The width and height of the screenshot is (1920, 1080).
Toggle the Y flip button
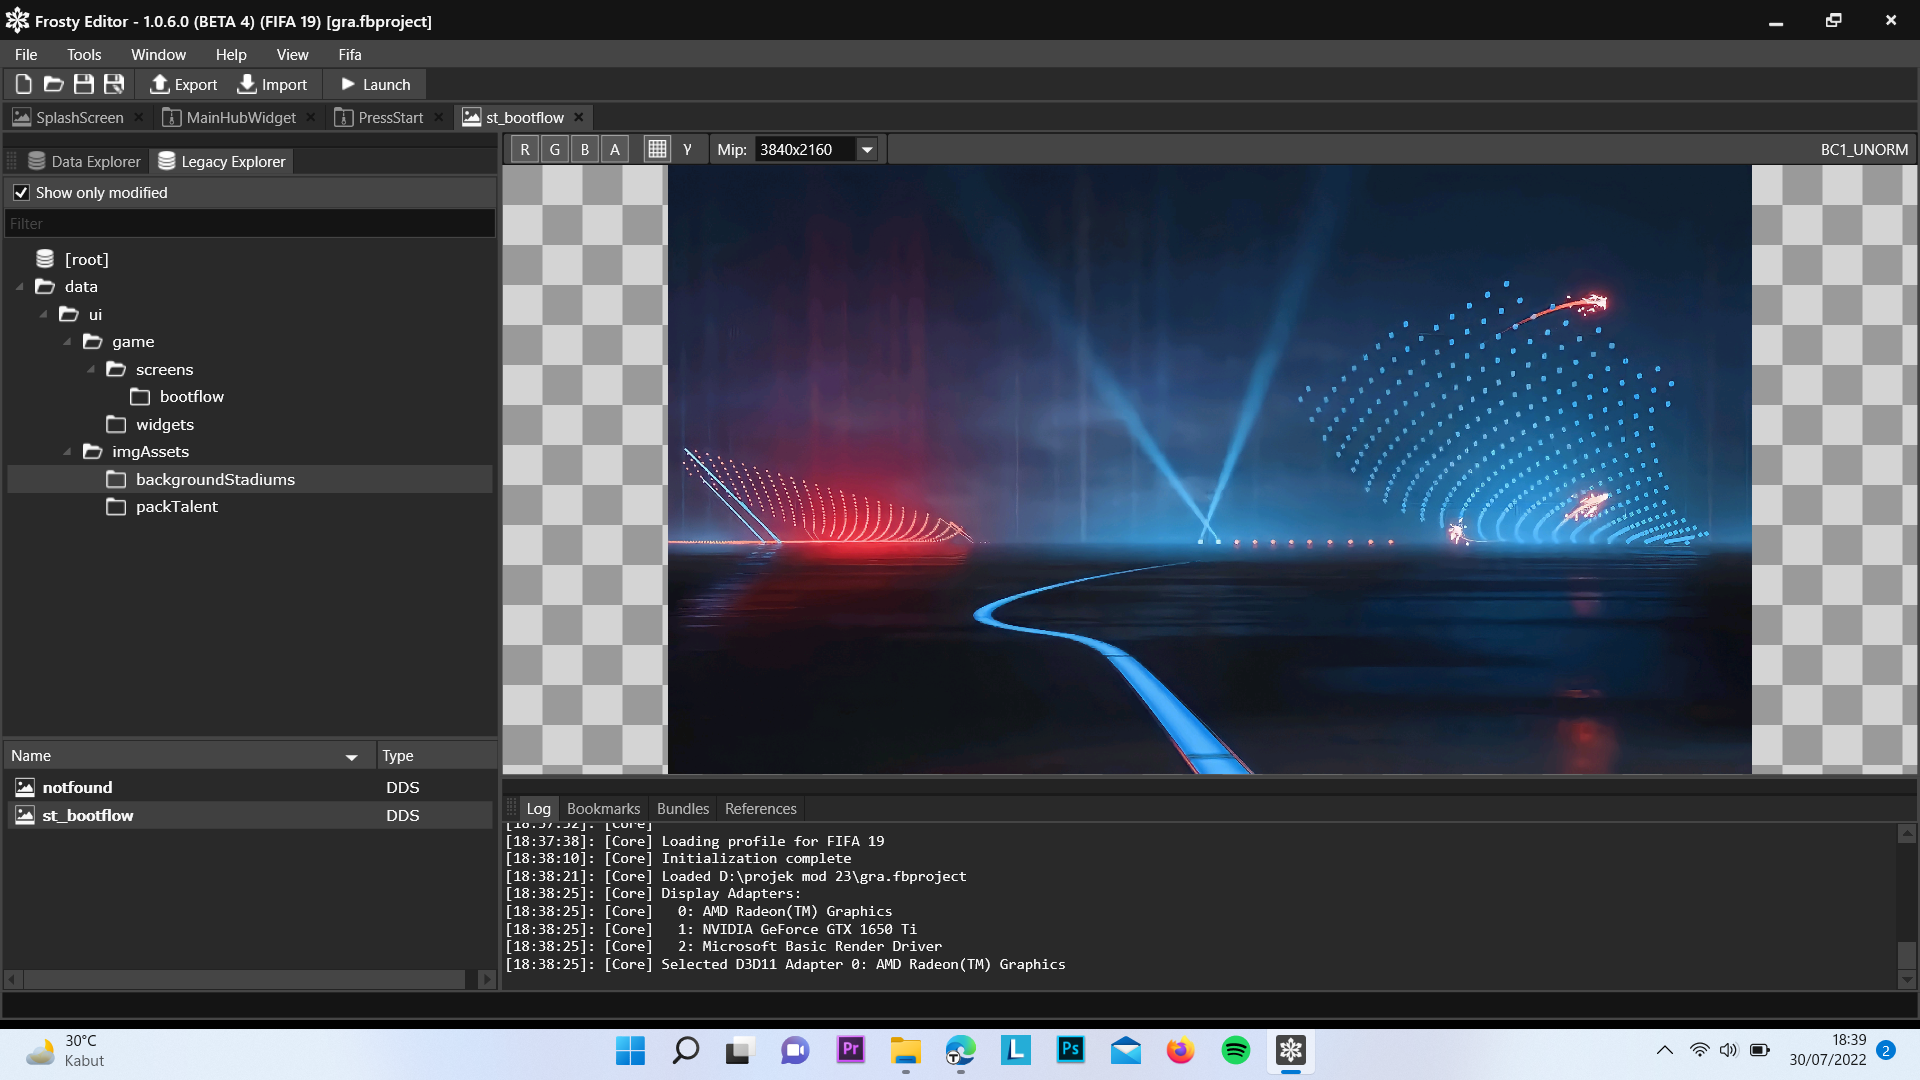[687, 149]
